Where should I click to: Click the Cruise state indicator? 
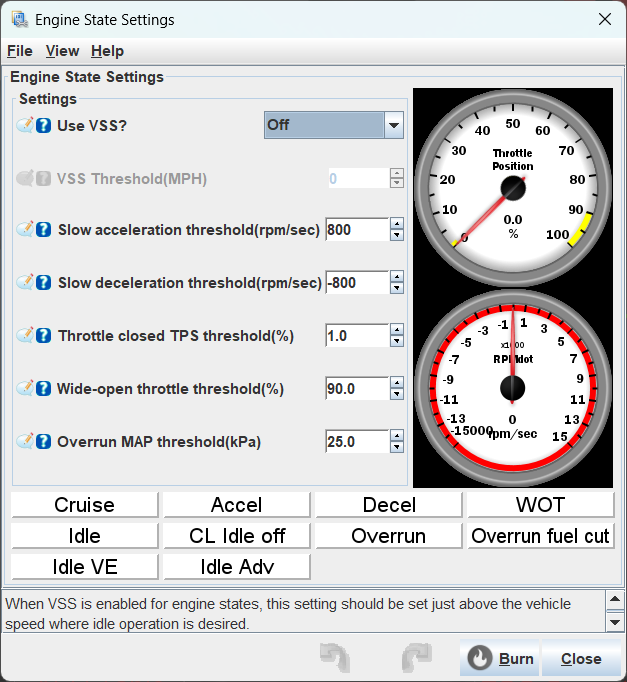(x=85, y=505)
